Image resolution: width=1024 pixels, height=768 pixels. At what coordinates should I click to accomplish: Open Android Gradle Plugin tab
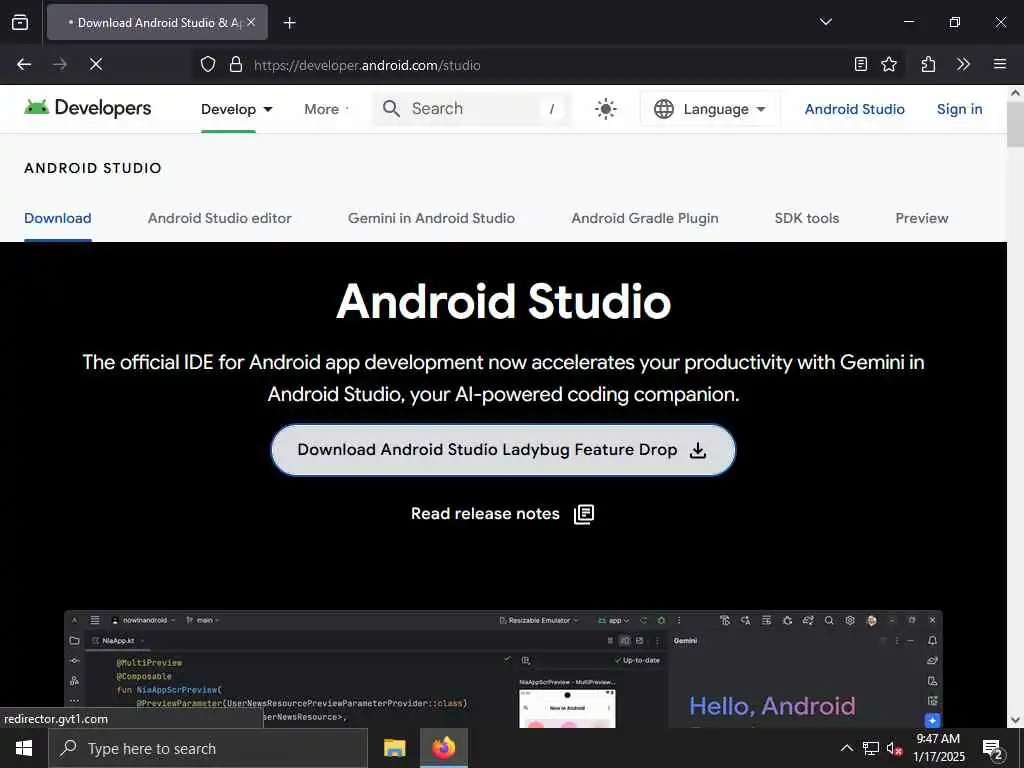(645, 218)
